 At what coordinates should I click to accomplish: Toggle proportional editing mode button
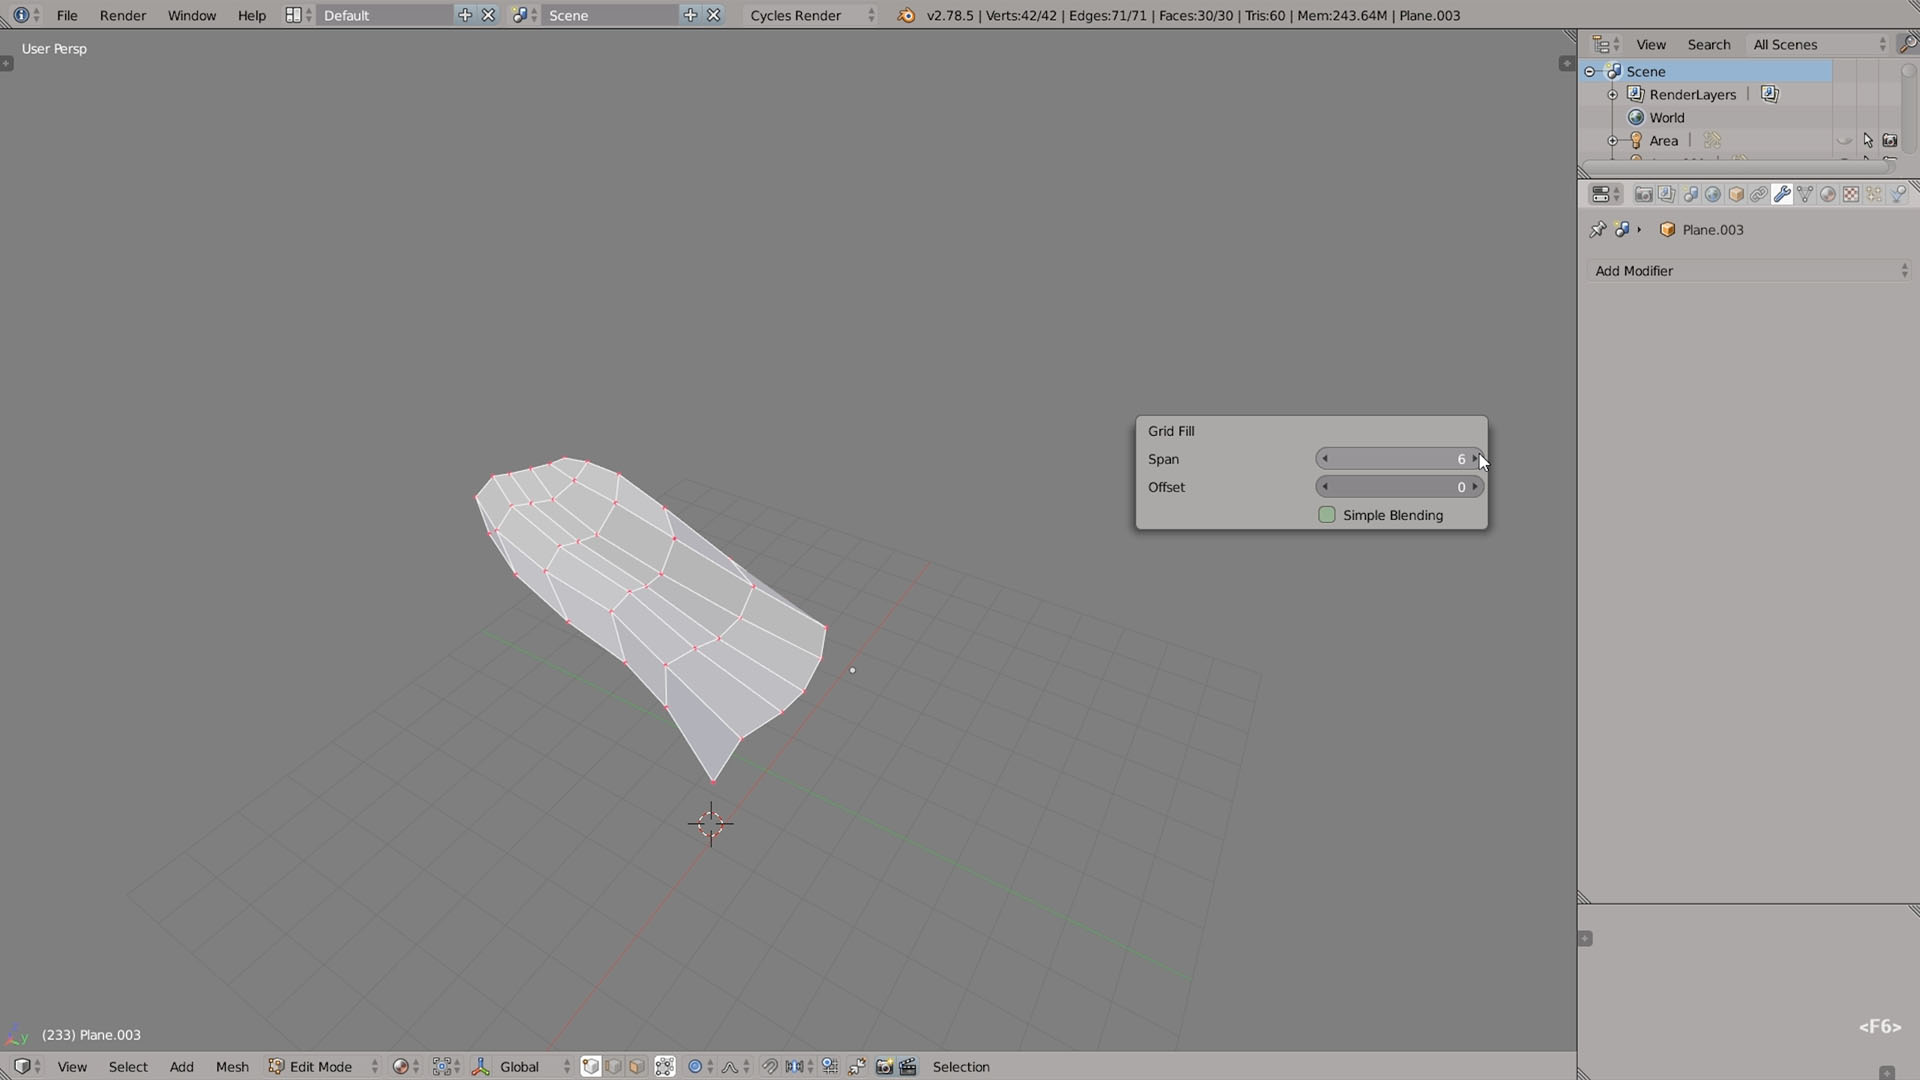coord(700,1067)
